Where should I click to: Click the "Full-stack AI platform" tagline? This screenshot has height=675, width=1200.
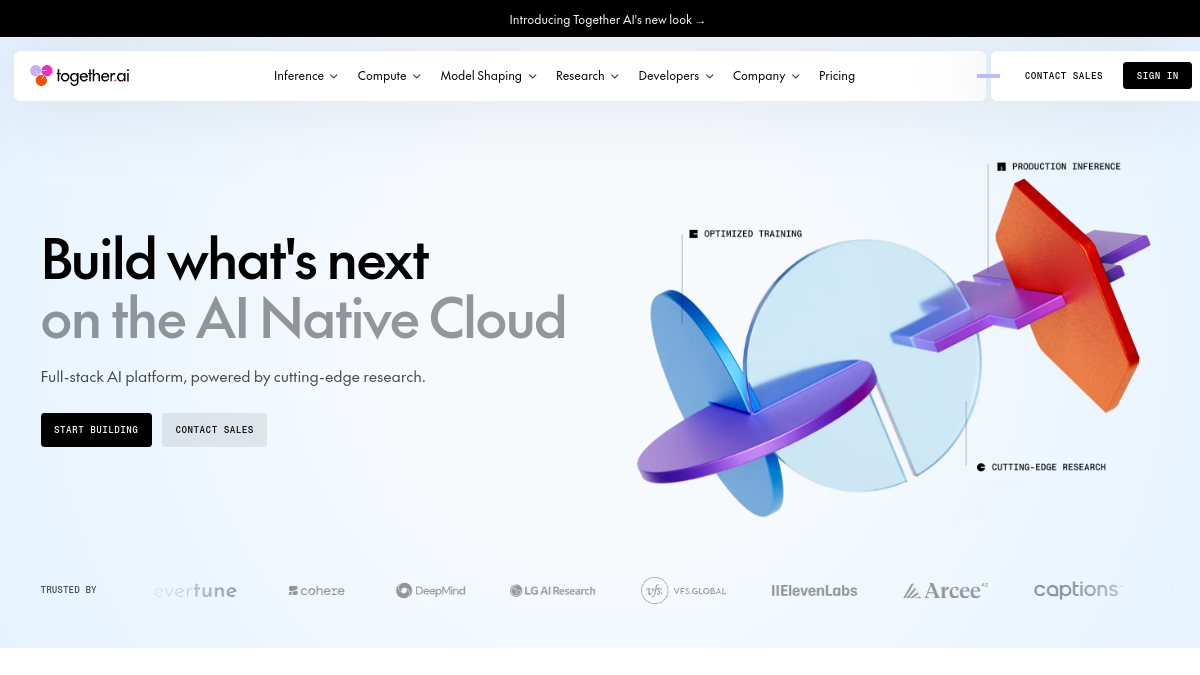pyautogui.click(x=233, y=377)
